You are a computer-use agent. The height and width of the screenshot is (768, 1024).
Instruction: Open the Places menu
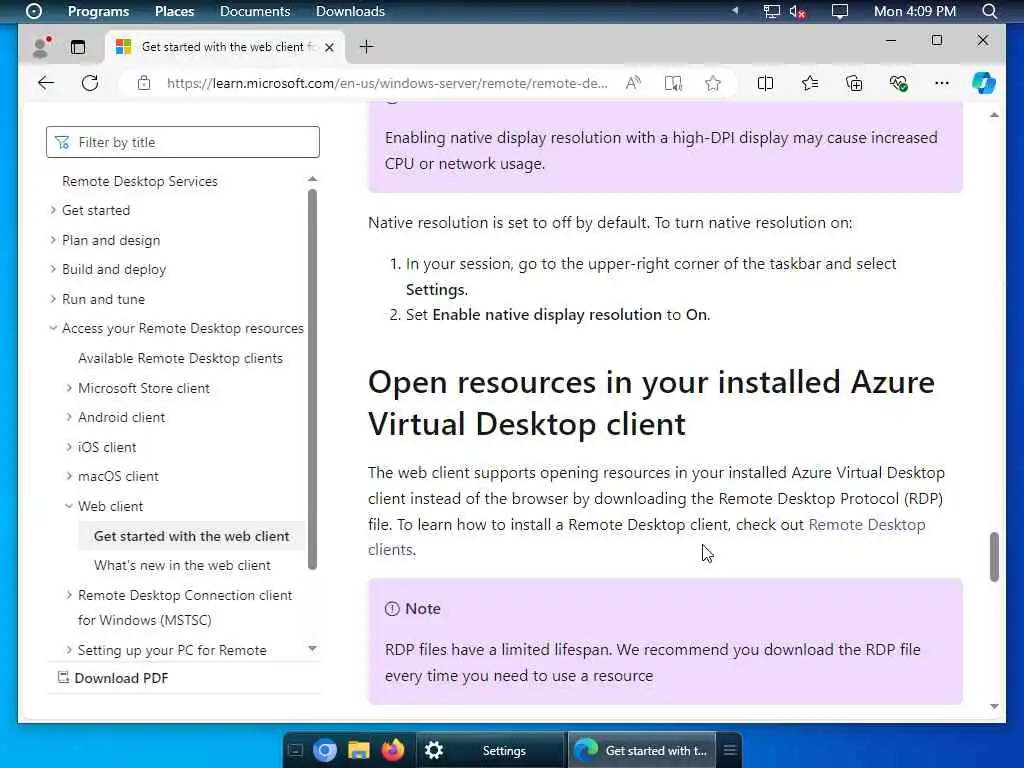pyautogui.click(x=174, y=11)
